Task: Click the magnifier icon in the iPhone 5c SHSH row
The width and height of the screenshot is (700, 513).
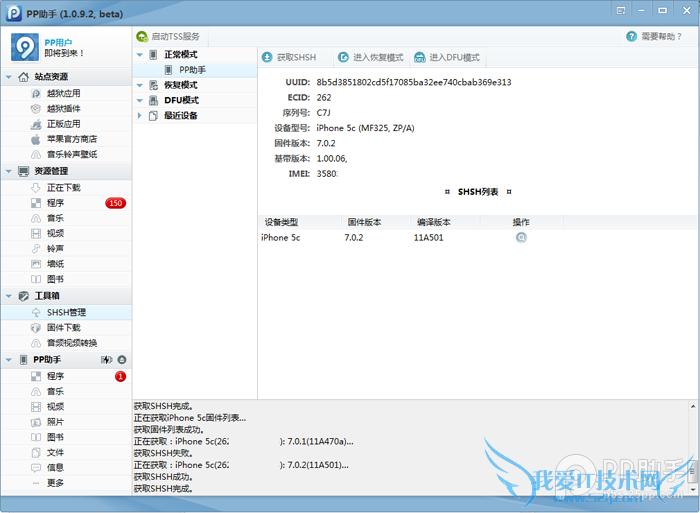Action: (x=521, y=238)
